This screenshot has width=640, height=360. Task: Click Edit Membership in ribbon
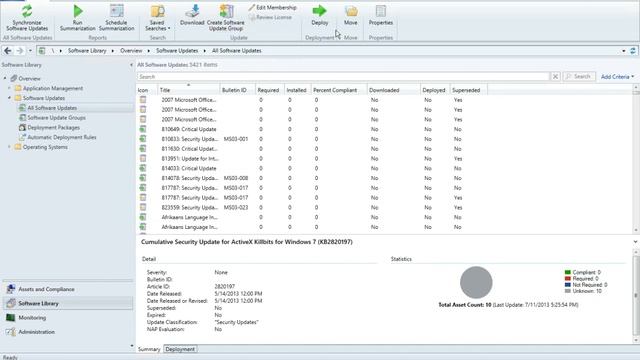coord(272,8)
